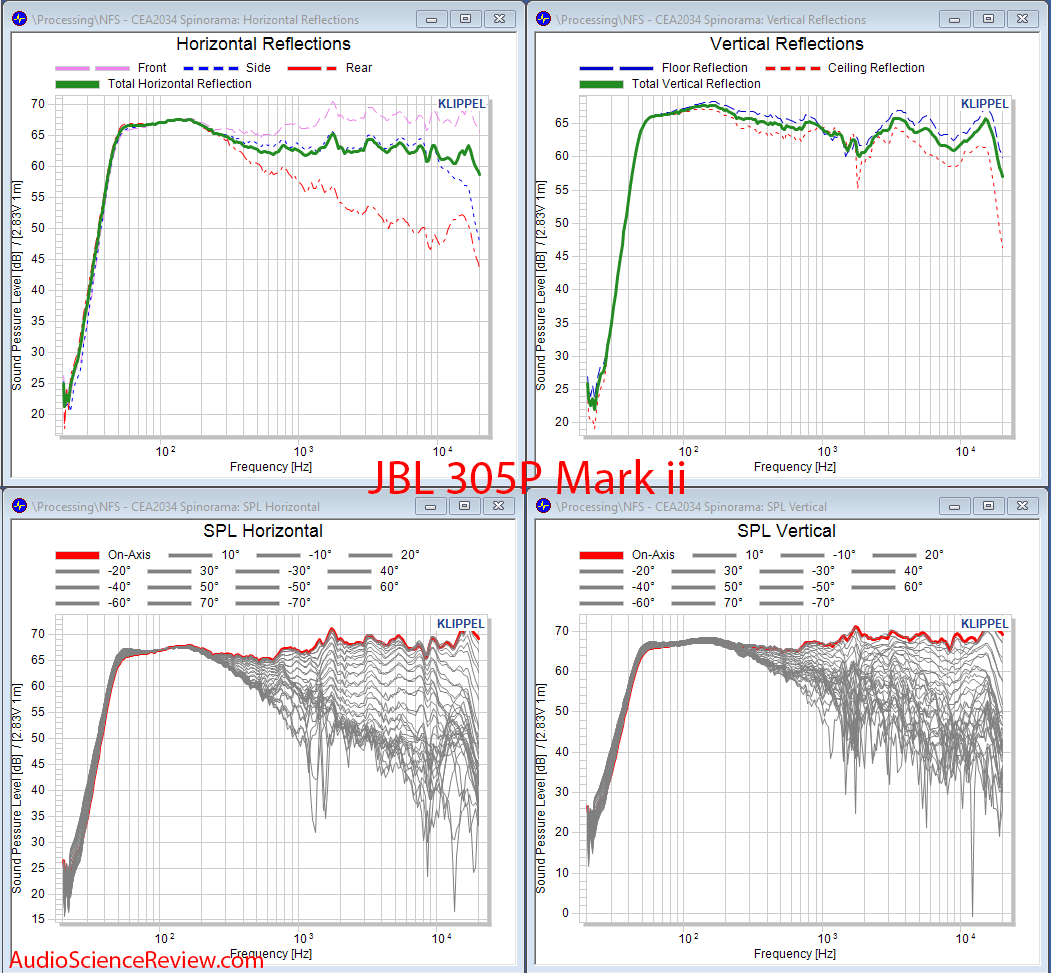This screenshot has height=973, width=1051.
Task: Click the 10° legend label in SPL Horizontal window
Action: click(231, 555)
